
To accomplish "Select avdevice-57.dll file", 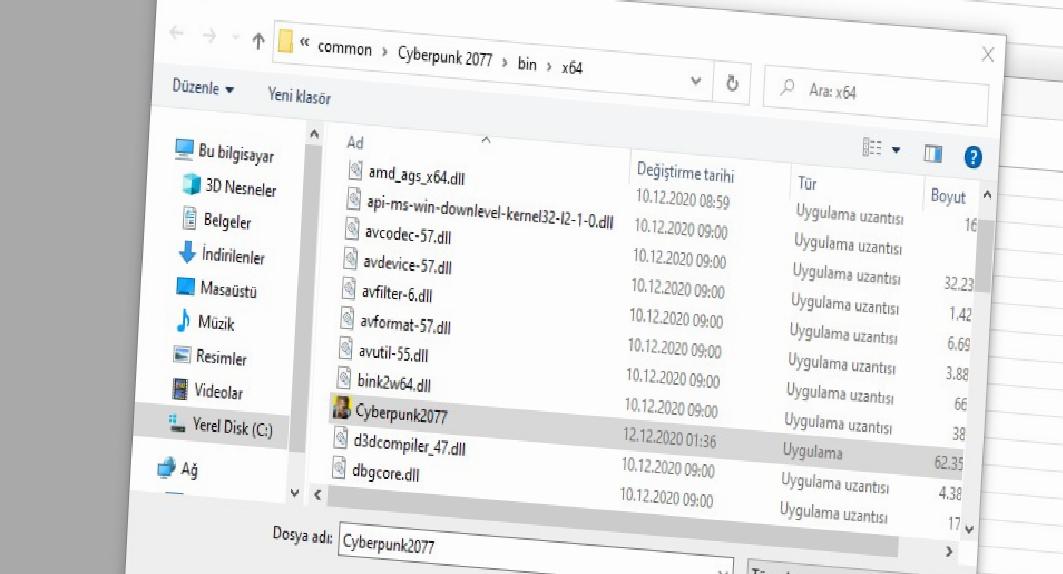I will click(x=407, y=264).
